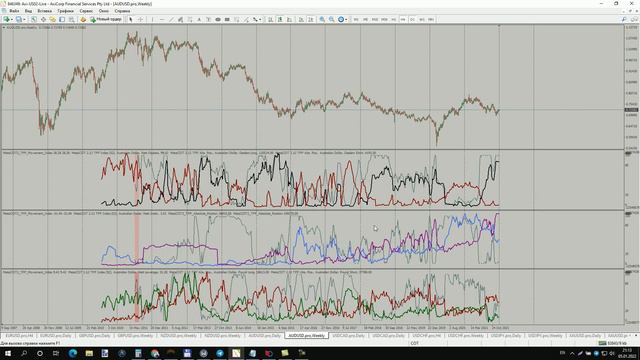Open the New Chart toolbar icon

click(6, 19)
